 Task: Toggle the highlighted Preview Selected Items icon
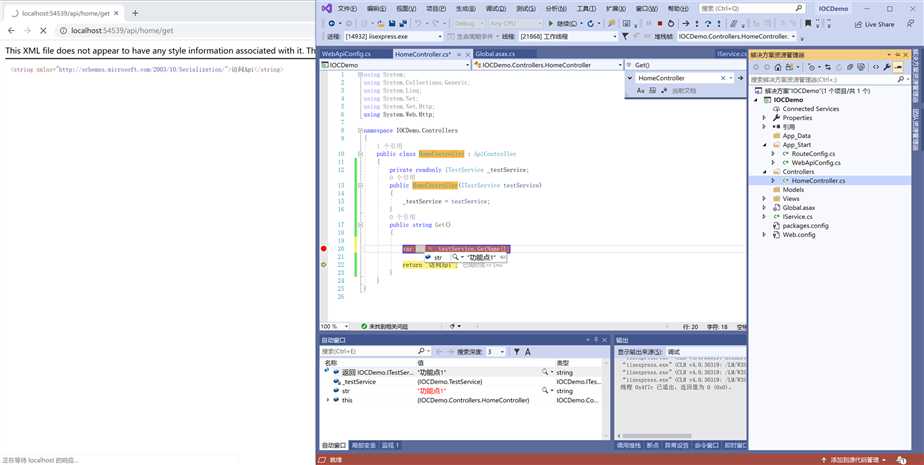pyautogui.click(x=898, y=67)
